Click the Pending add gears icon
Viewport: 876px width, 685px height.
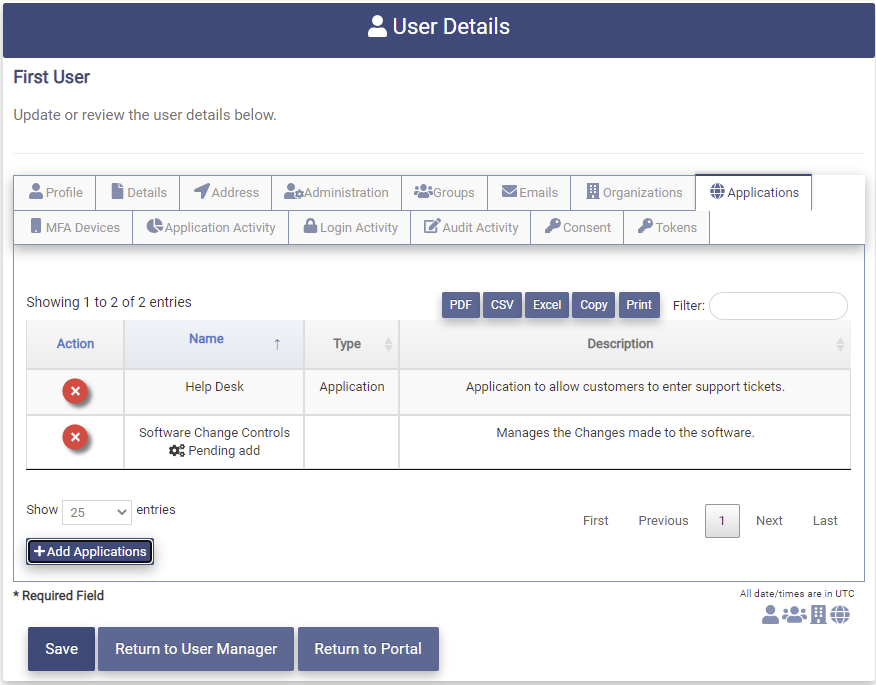tap(177, 450)
